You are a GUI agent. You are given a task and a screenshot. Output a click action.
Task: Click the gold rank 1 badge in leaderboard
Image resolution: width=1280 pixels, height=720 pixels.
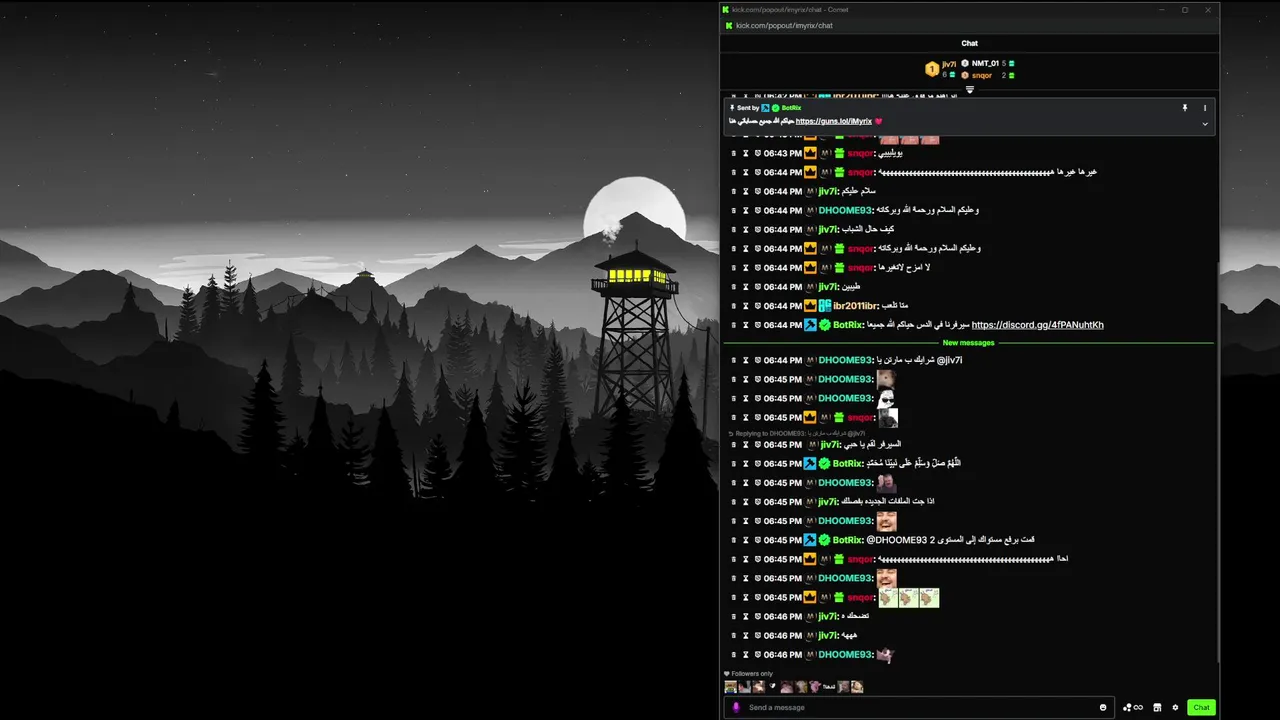coord(932,69)
